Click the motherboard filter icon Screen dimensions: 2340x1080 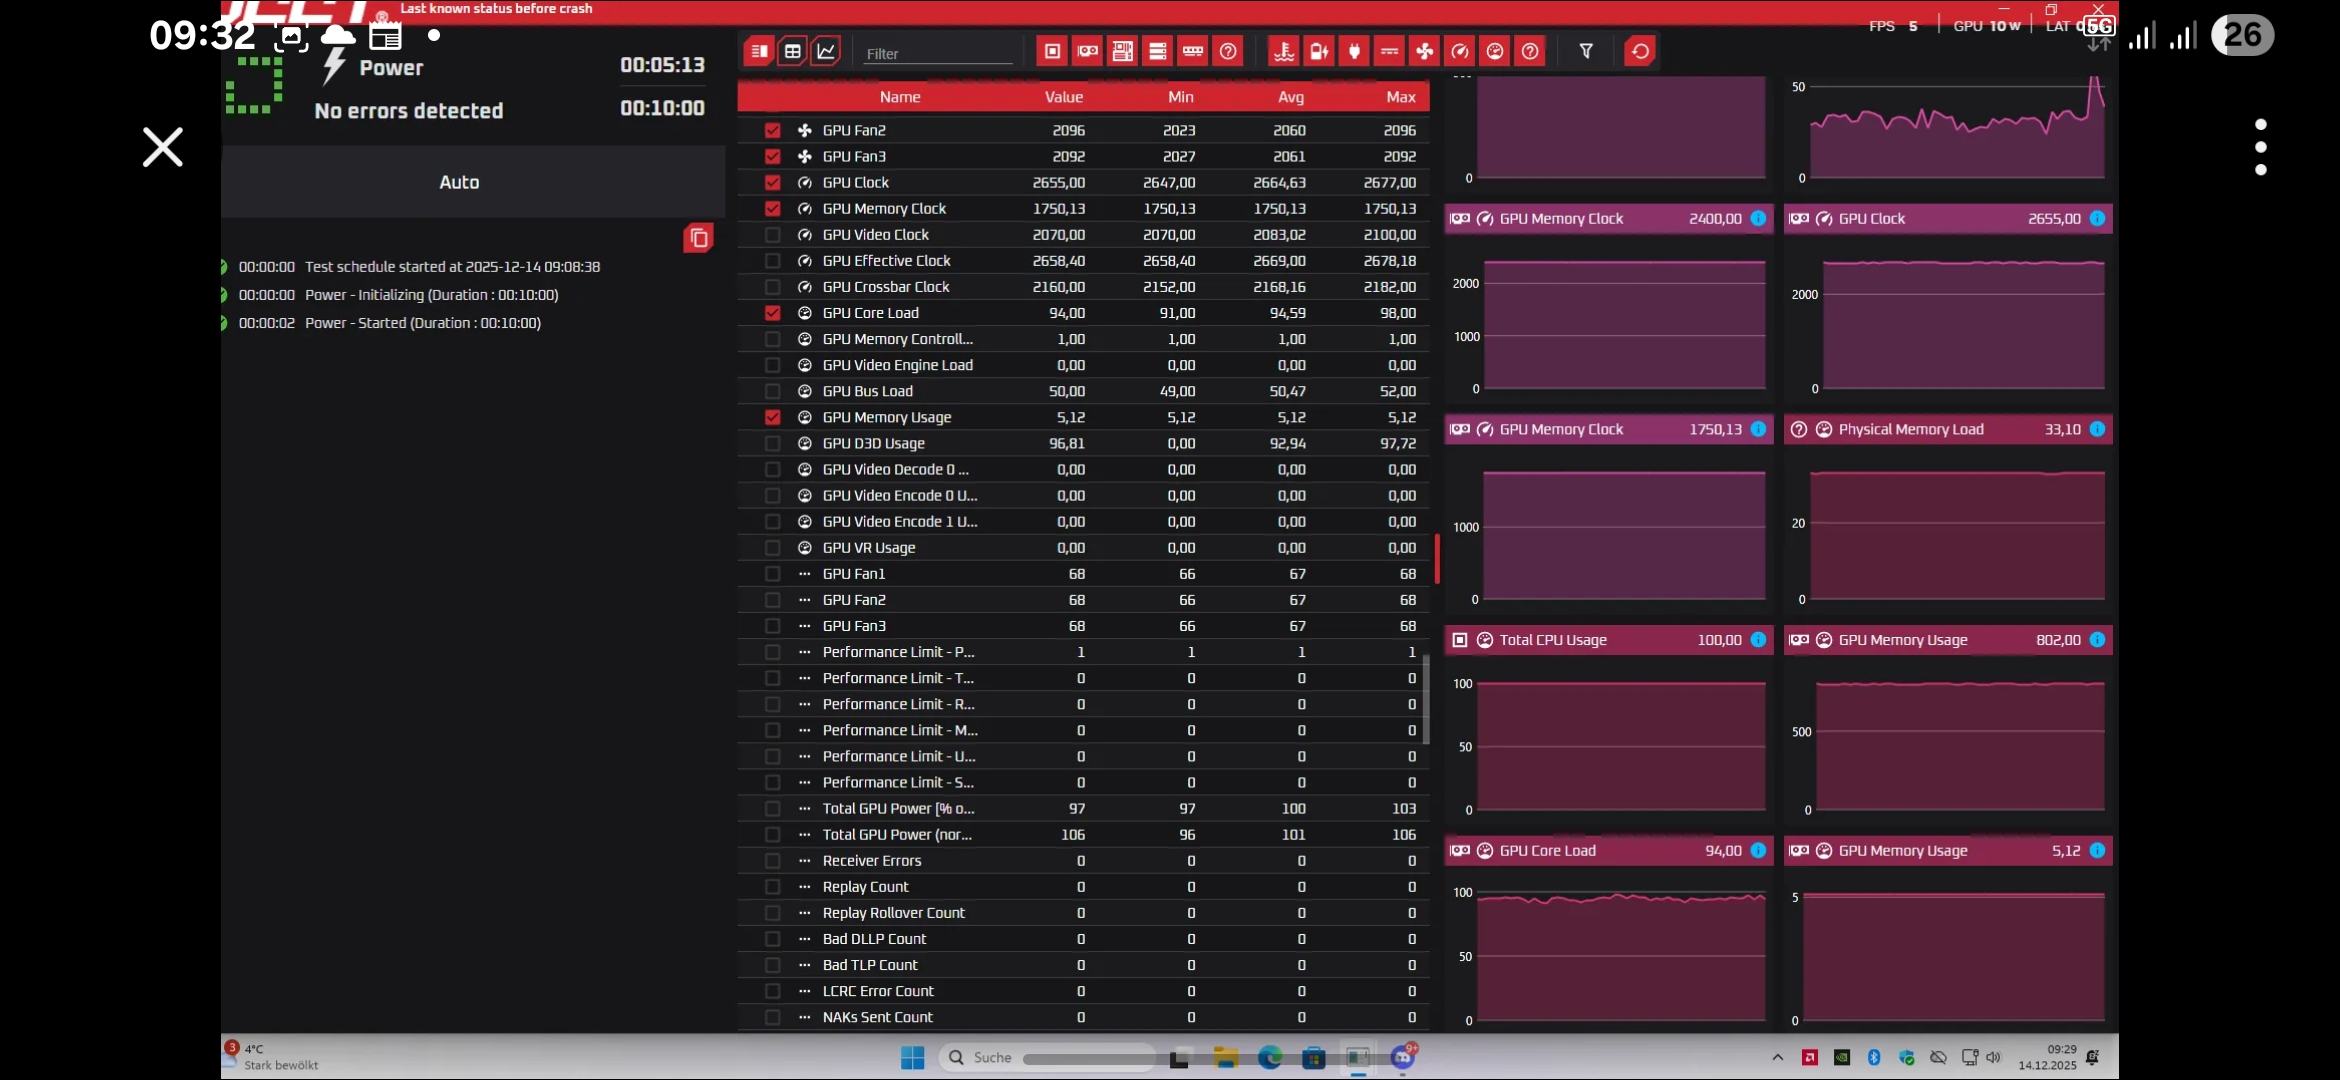(1123, 51)
